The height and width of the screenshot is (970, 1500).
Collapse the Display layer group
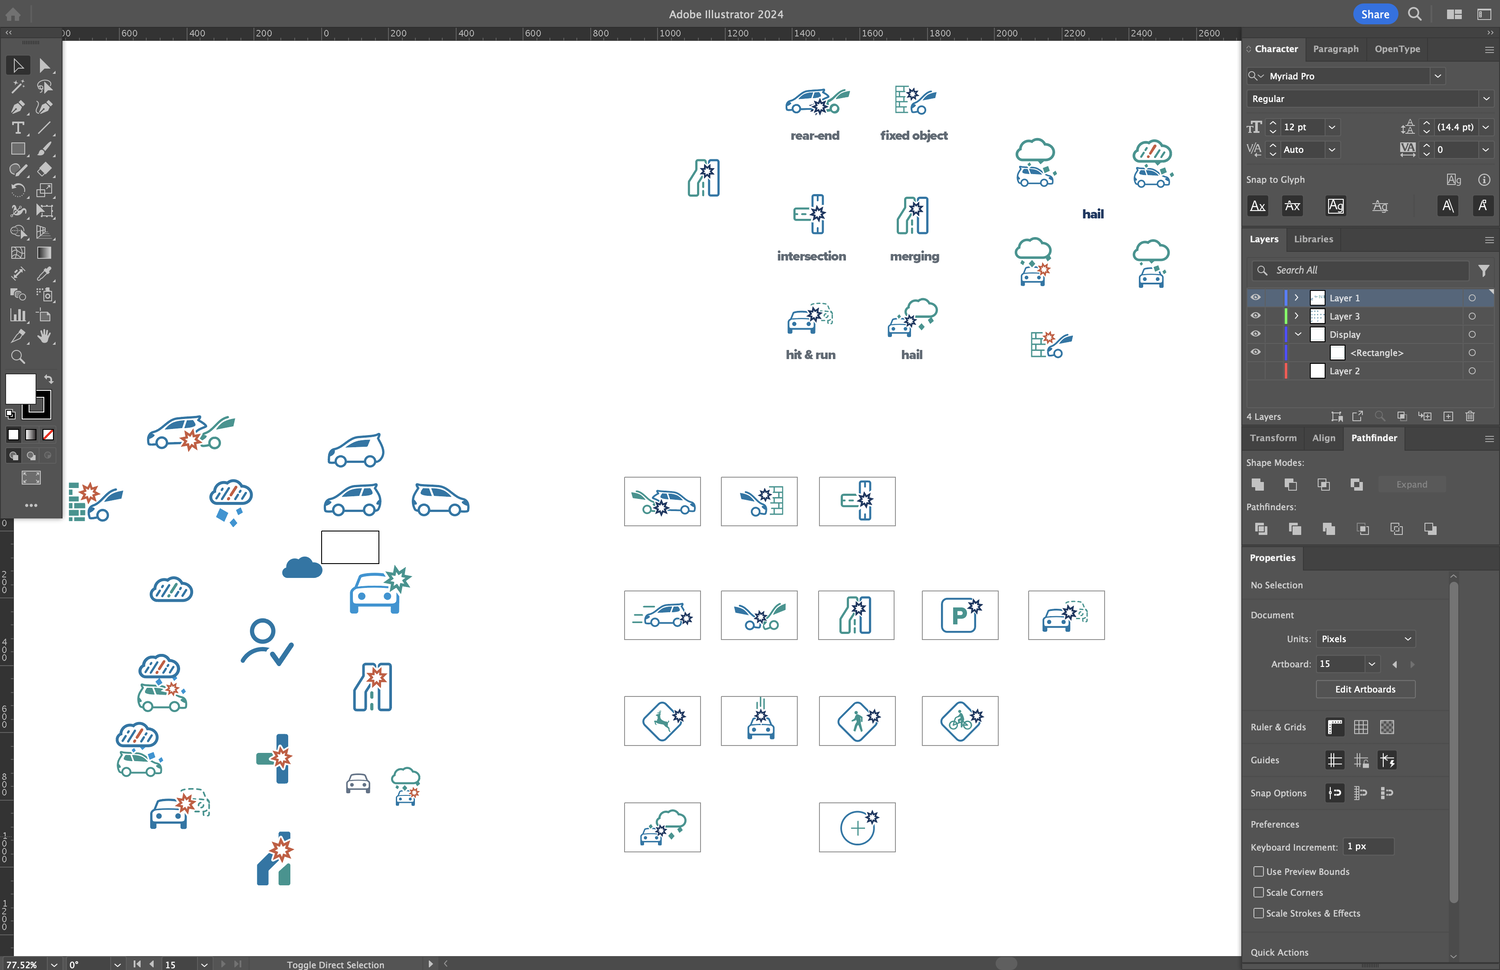(1297, 334)
